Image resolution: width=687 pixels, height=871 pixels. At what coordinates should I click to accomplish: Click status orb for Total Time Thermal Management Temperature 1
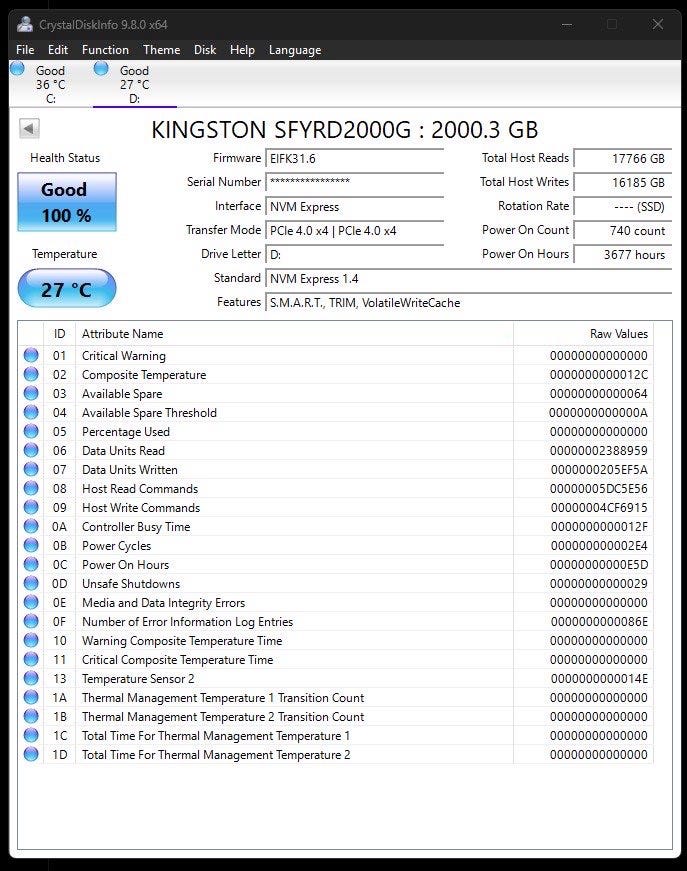click(31, 735)
